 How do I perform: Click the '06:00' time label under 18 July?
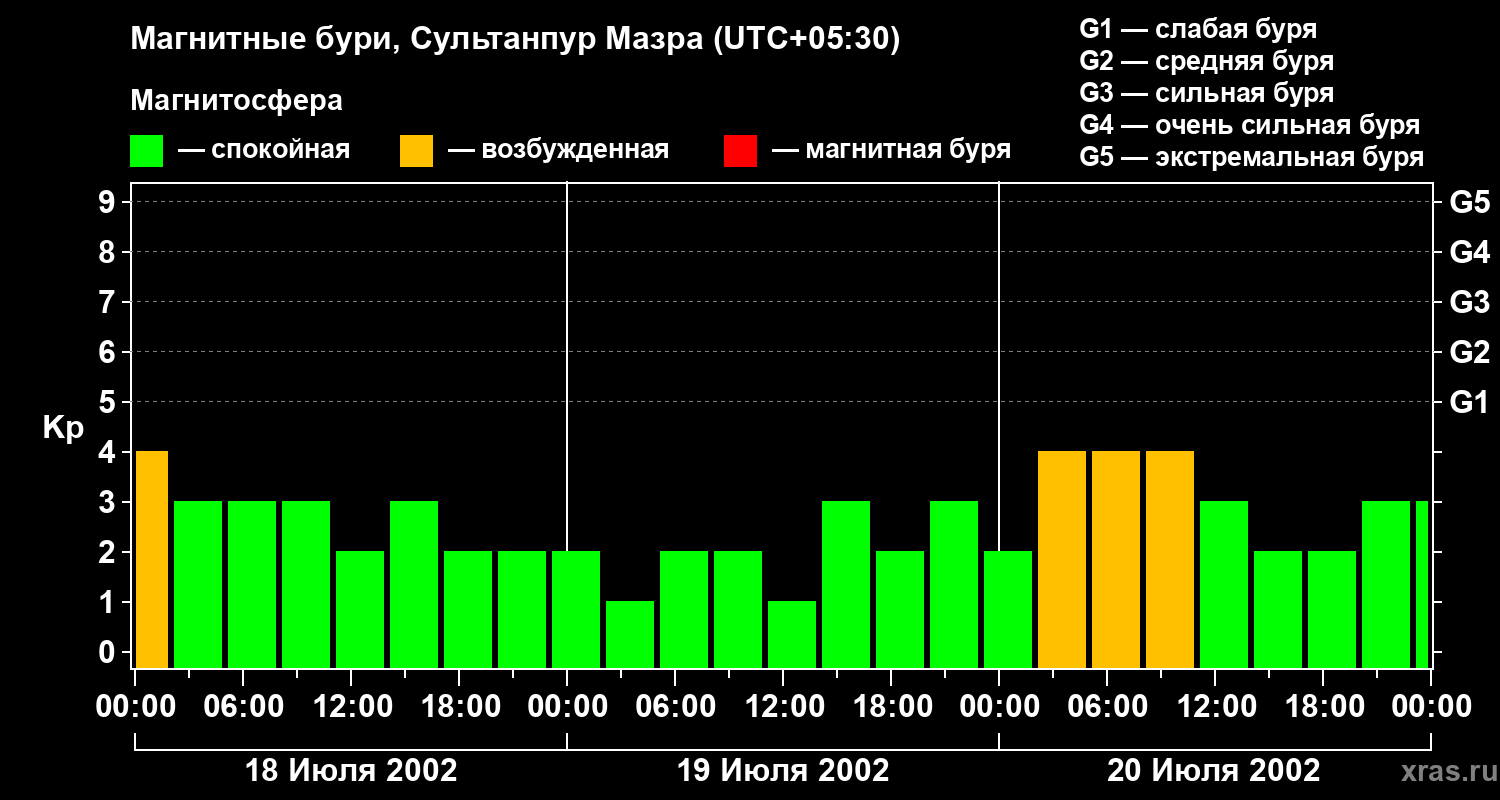pyautogui.click(x=243, y=707)
